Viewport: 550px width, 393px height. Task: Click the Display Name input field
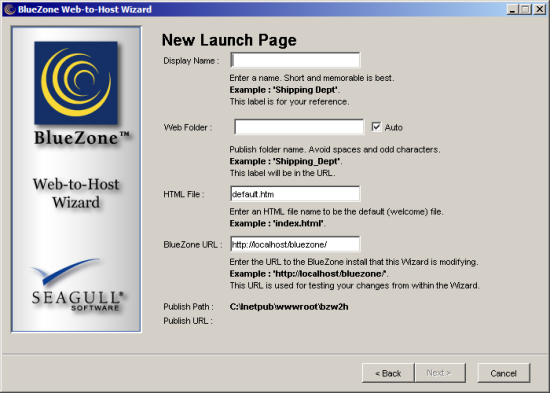pyautogui.click(x=295, y=60)
